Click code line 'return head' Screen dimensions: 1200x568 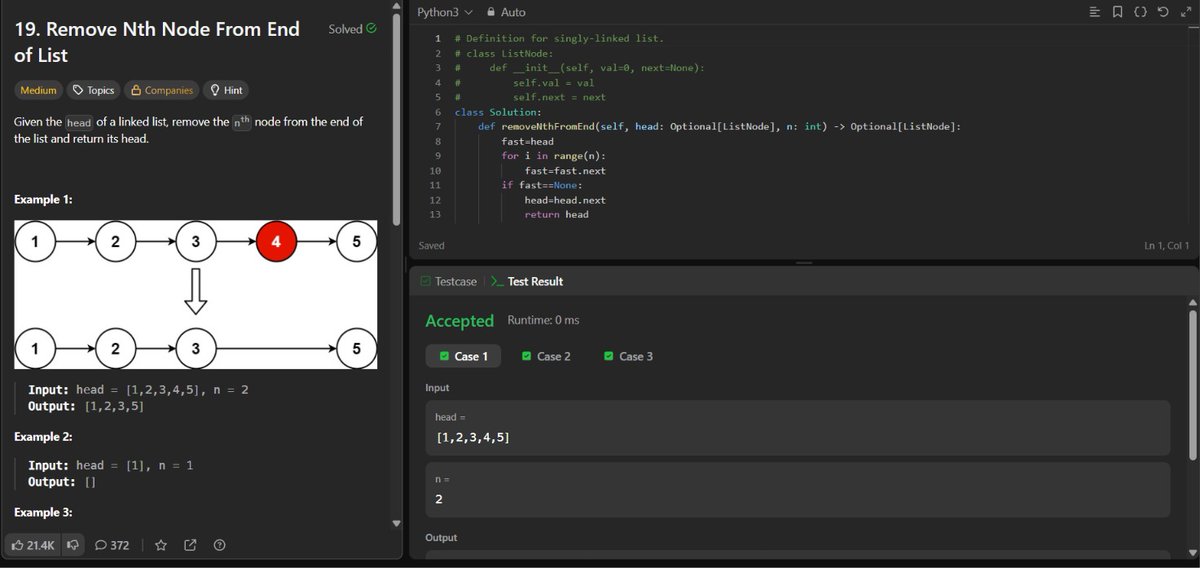tap(556, 214)
